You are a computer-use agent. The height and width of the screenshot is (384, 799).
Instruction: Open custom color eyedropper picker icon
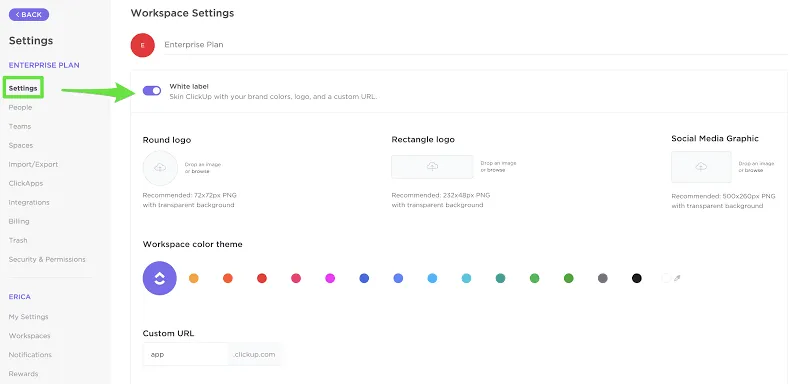(x=677, y=278)
